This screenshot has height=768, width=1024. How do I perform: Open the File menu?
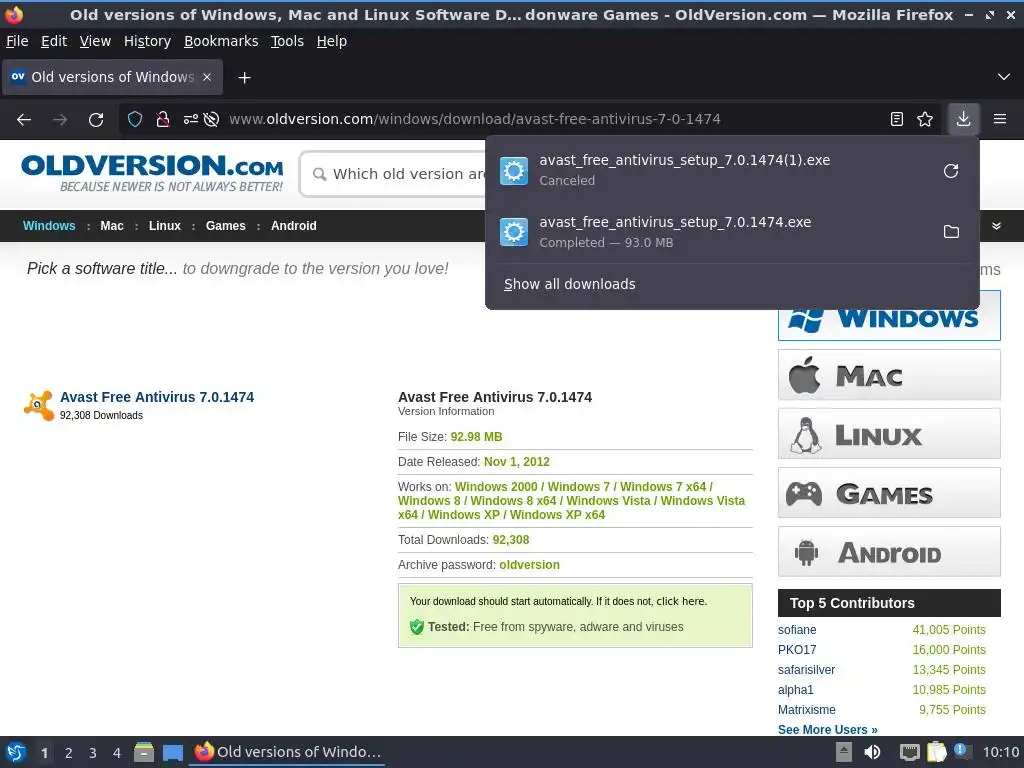(17, 41)
